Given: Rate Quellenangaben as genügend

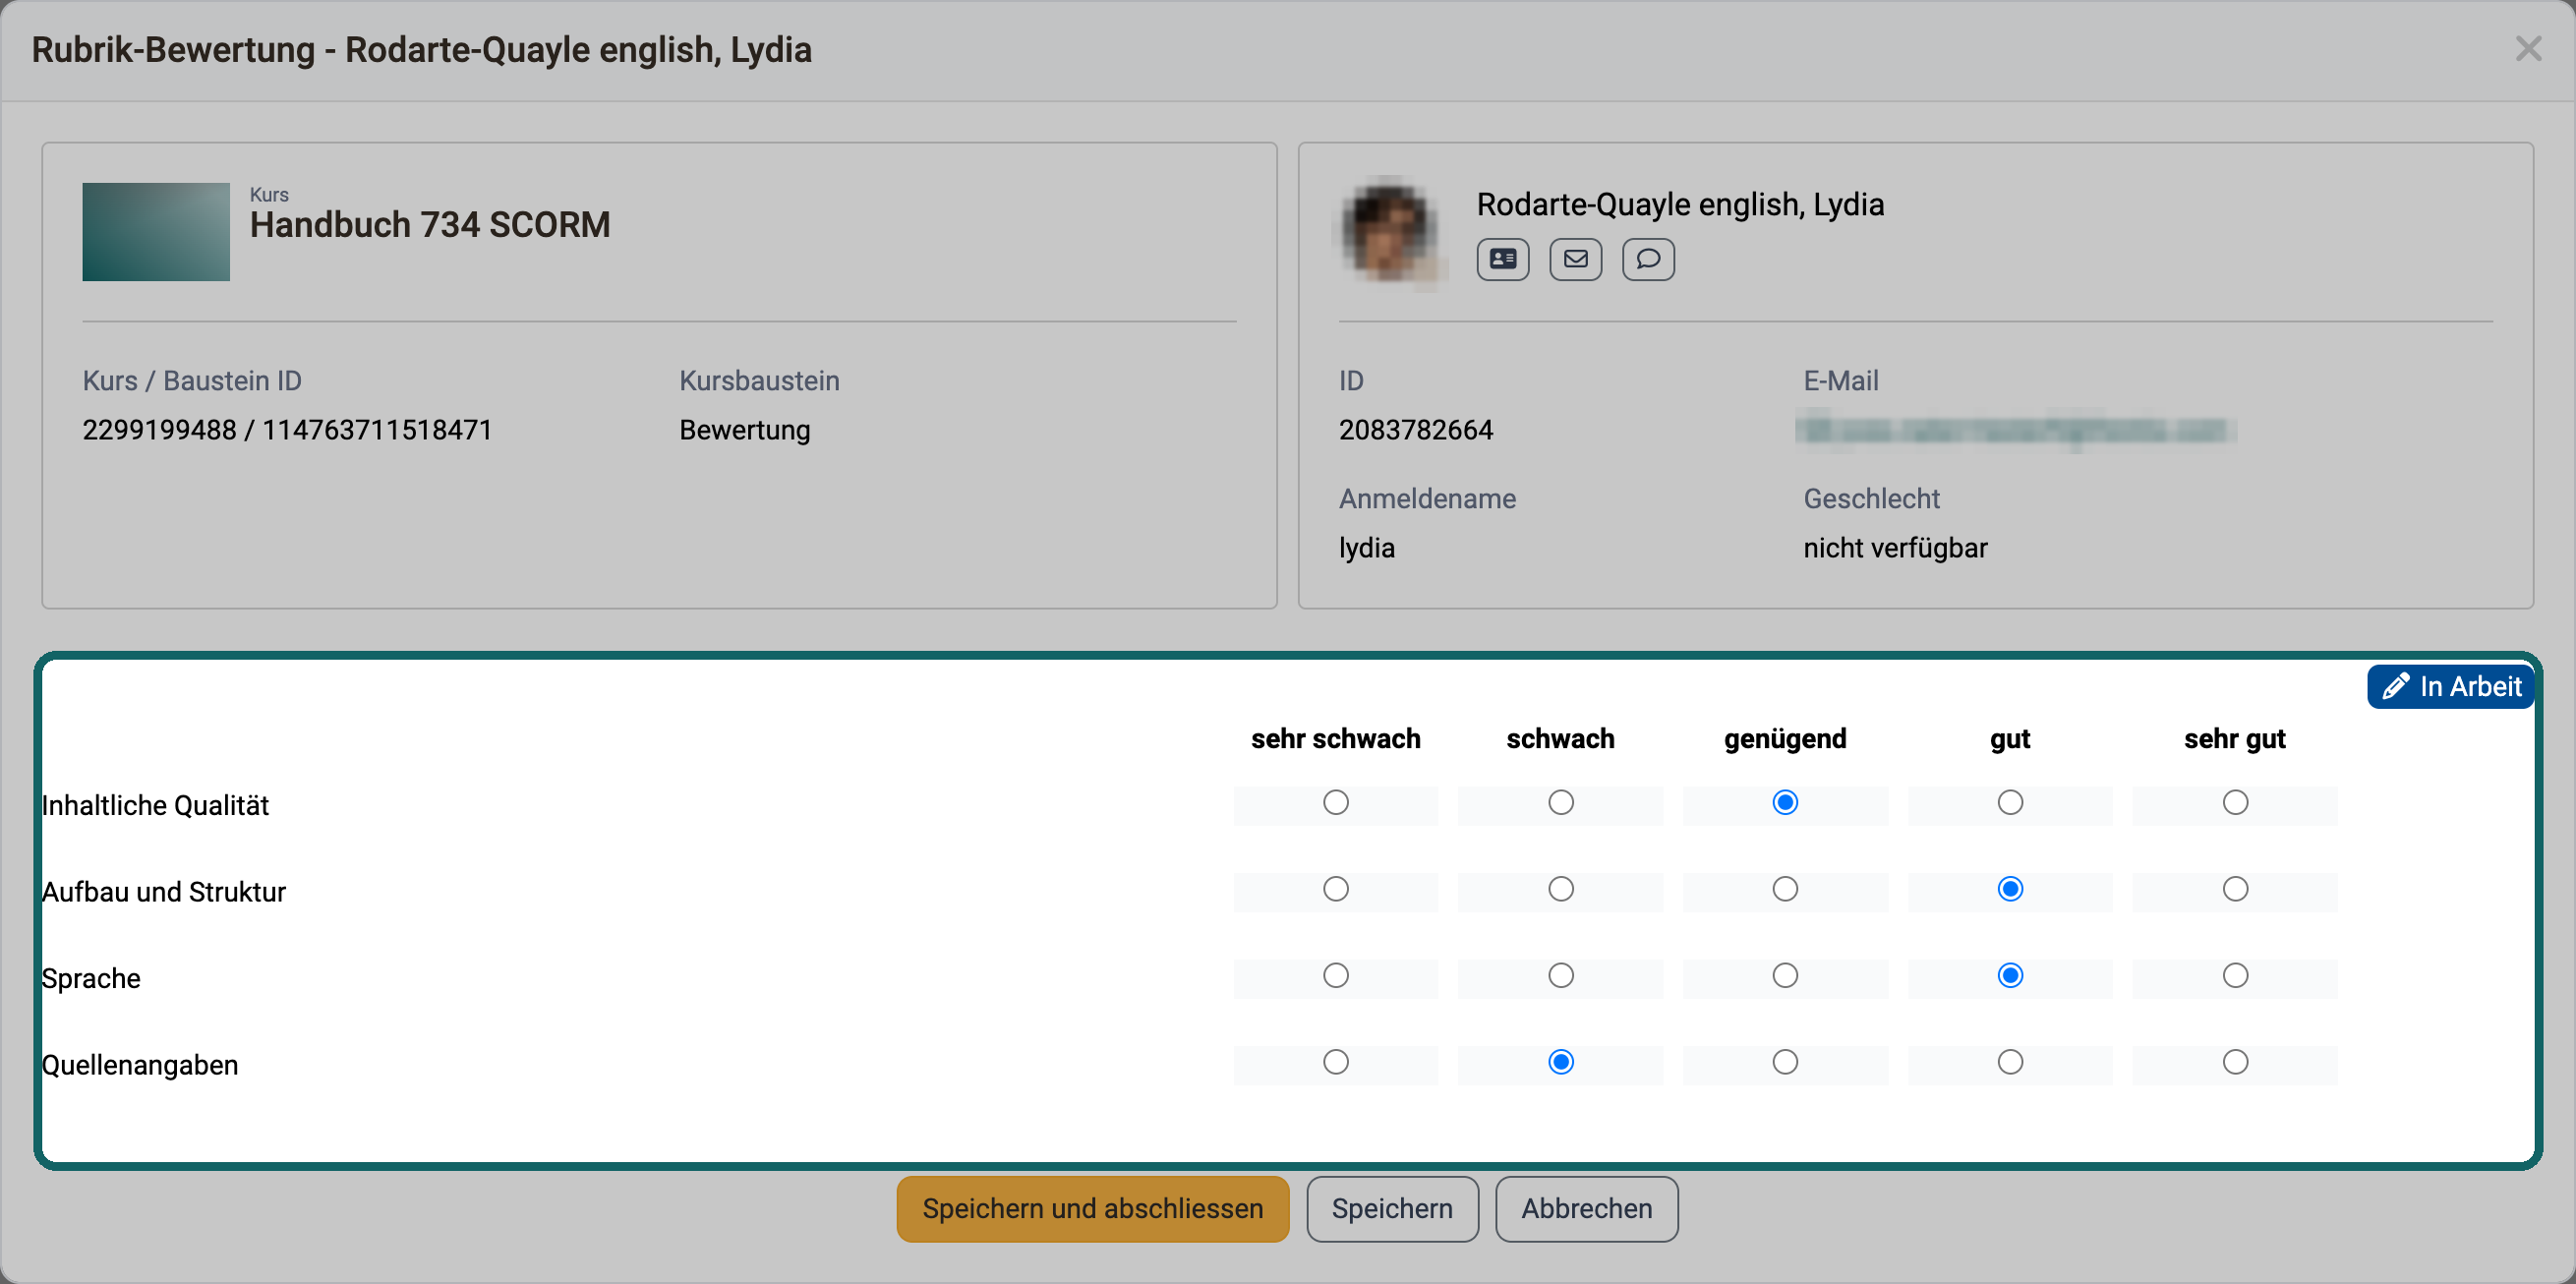Looking at the screenshot, I should pyautogui.click(x=1785, y=1062).
